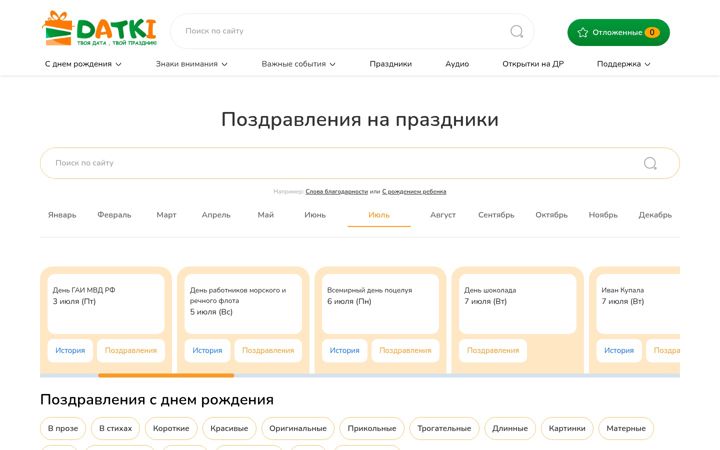Open Поздравления for День шоколада
Image resolution: width=720 pixels, height=450 pixels.
point(493,350)
